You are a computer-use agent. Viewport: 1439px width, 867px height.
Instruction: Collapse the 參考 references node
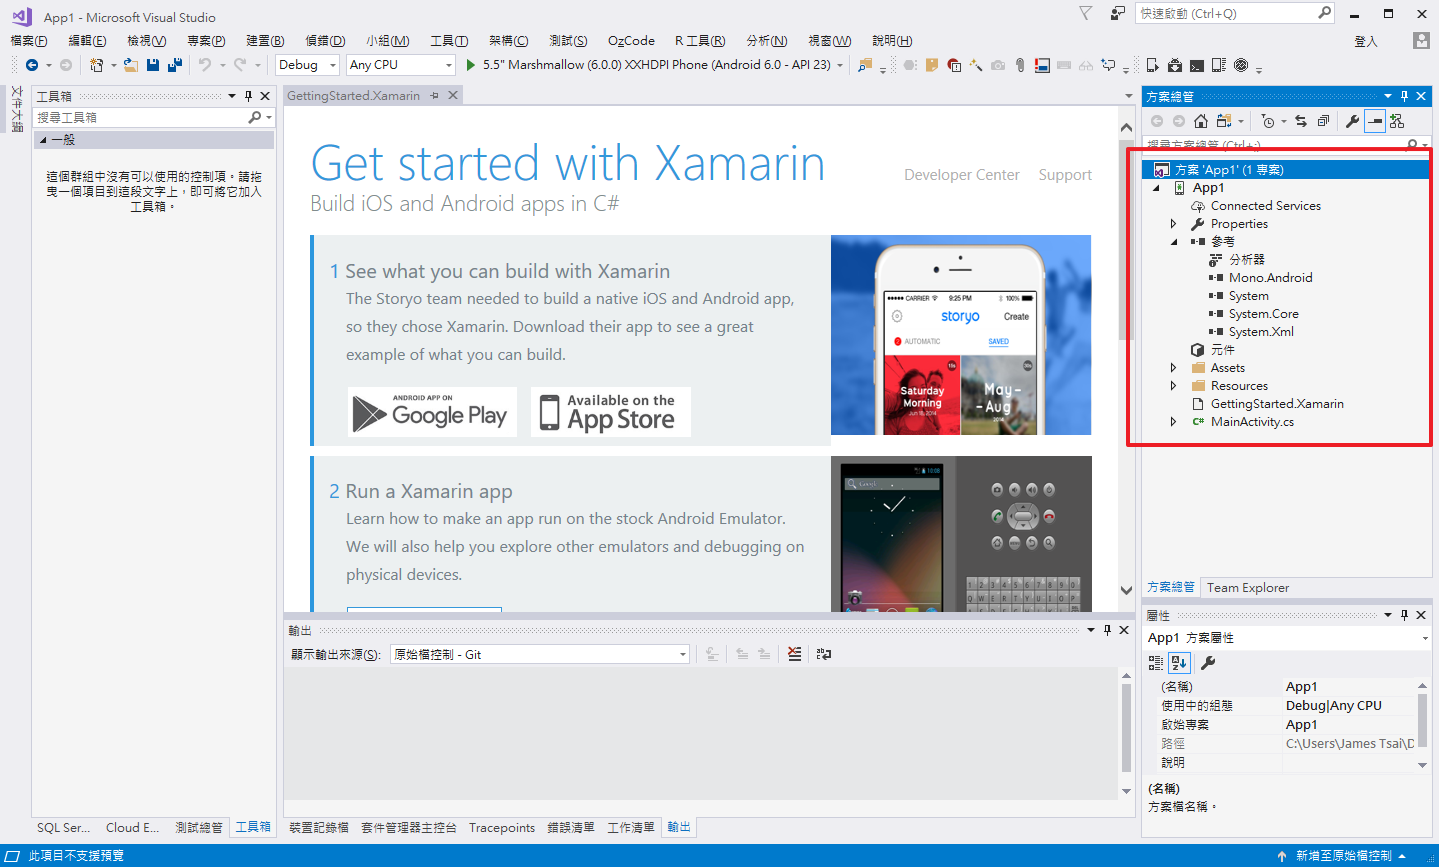tap(1175, 242)
